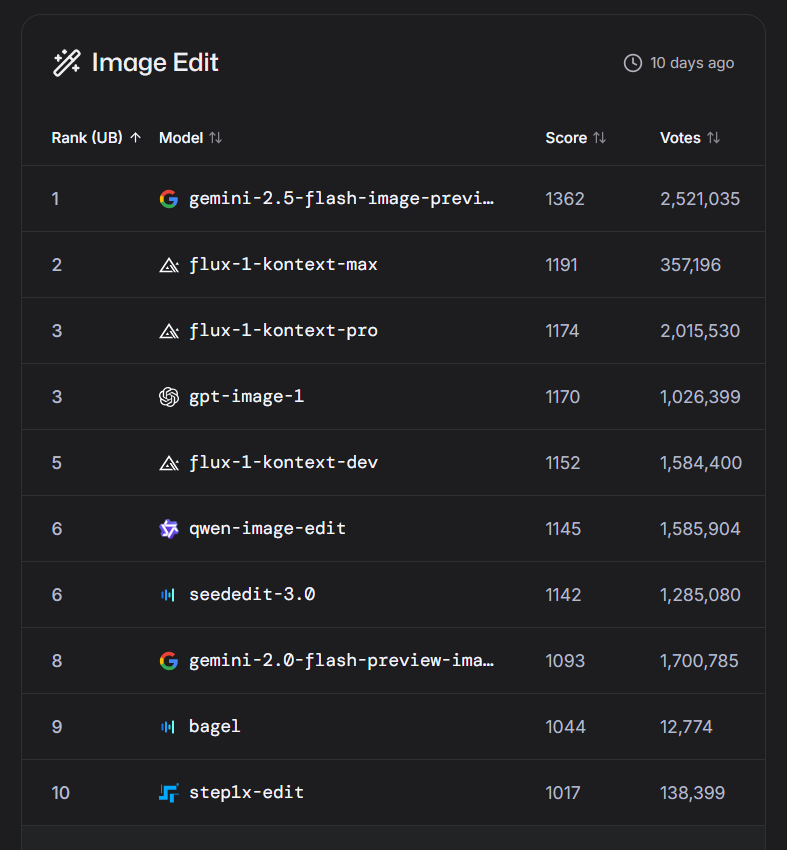Click the Model column sort arrows

[x=216, y=138]
